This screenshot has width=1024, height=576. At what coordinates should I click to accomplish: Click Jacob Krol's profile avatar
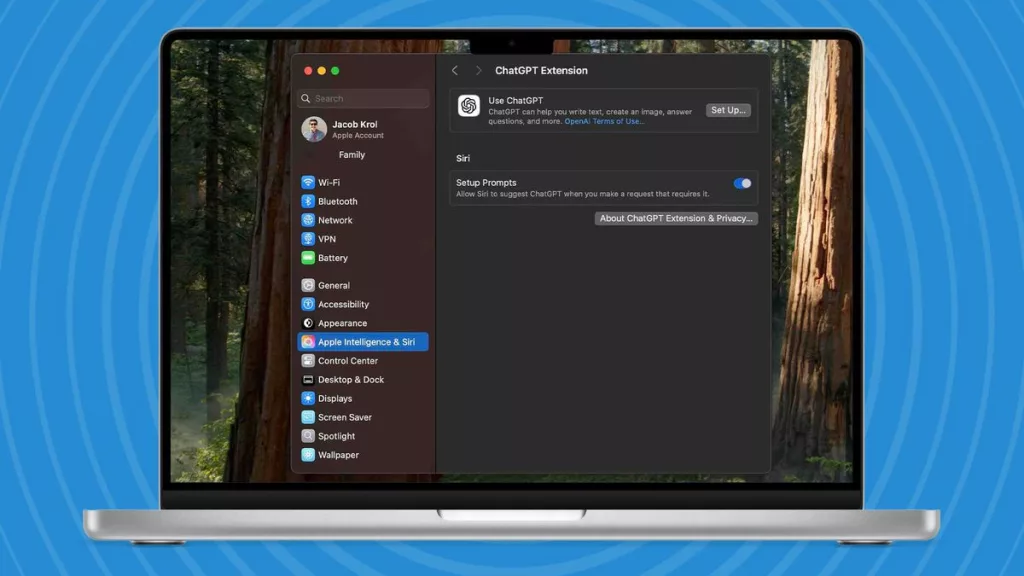[x=314, y=129]
